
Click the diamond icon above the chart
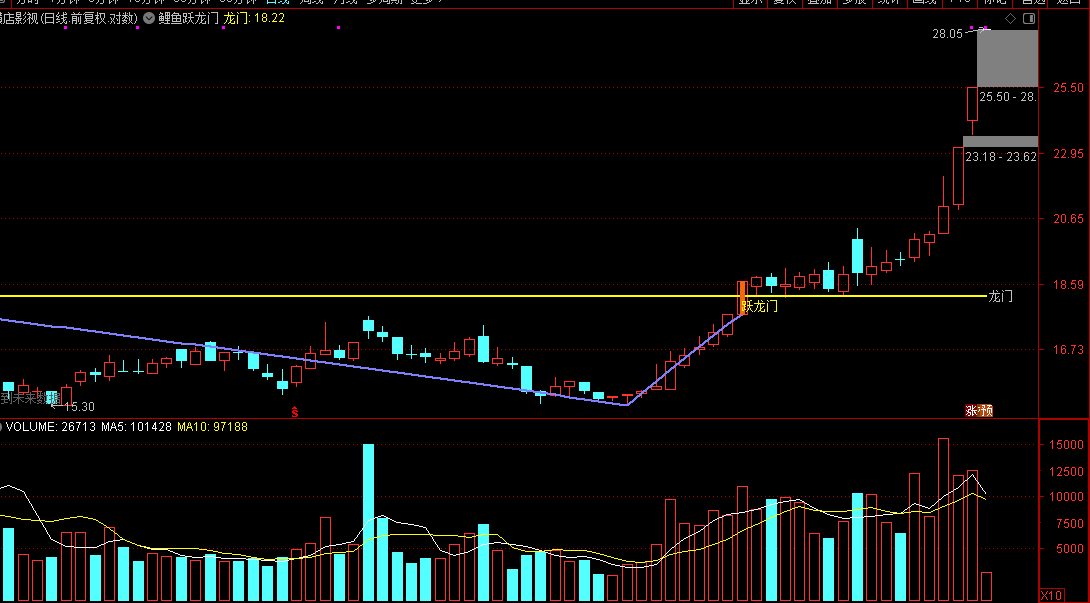(1011, 19)
